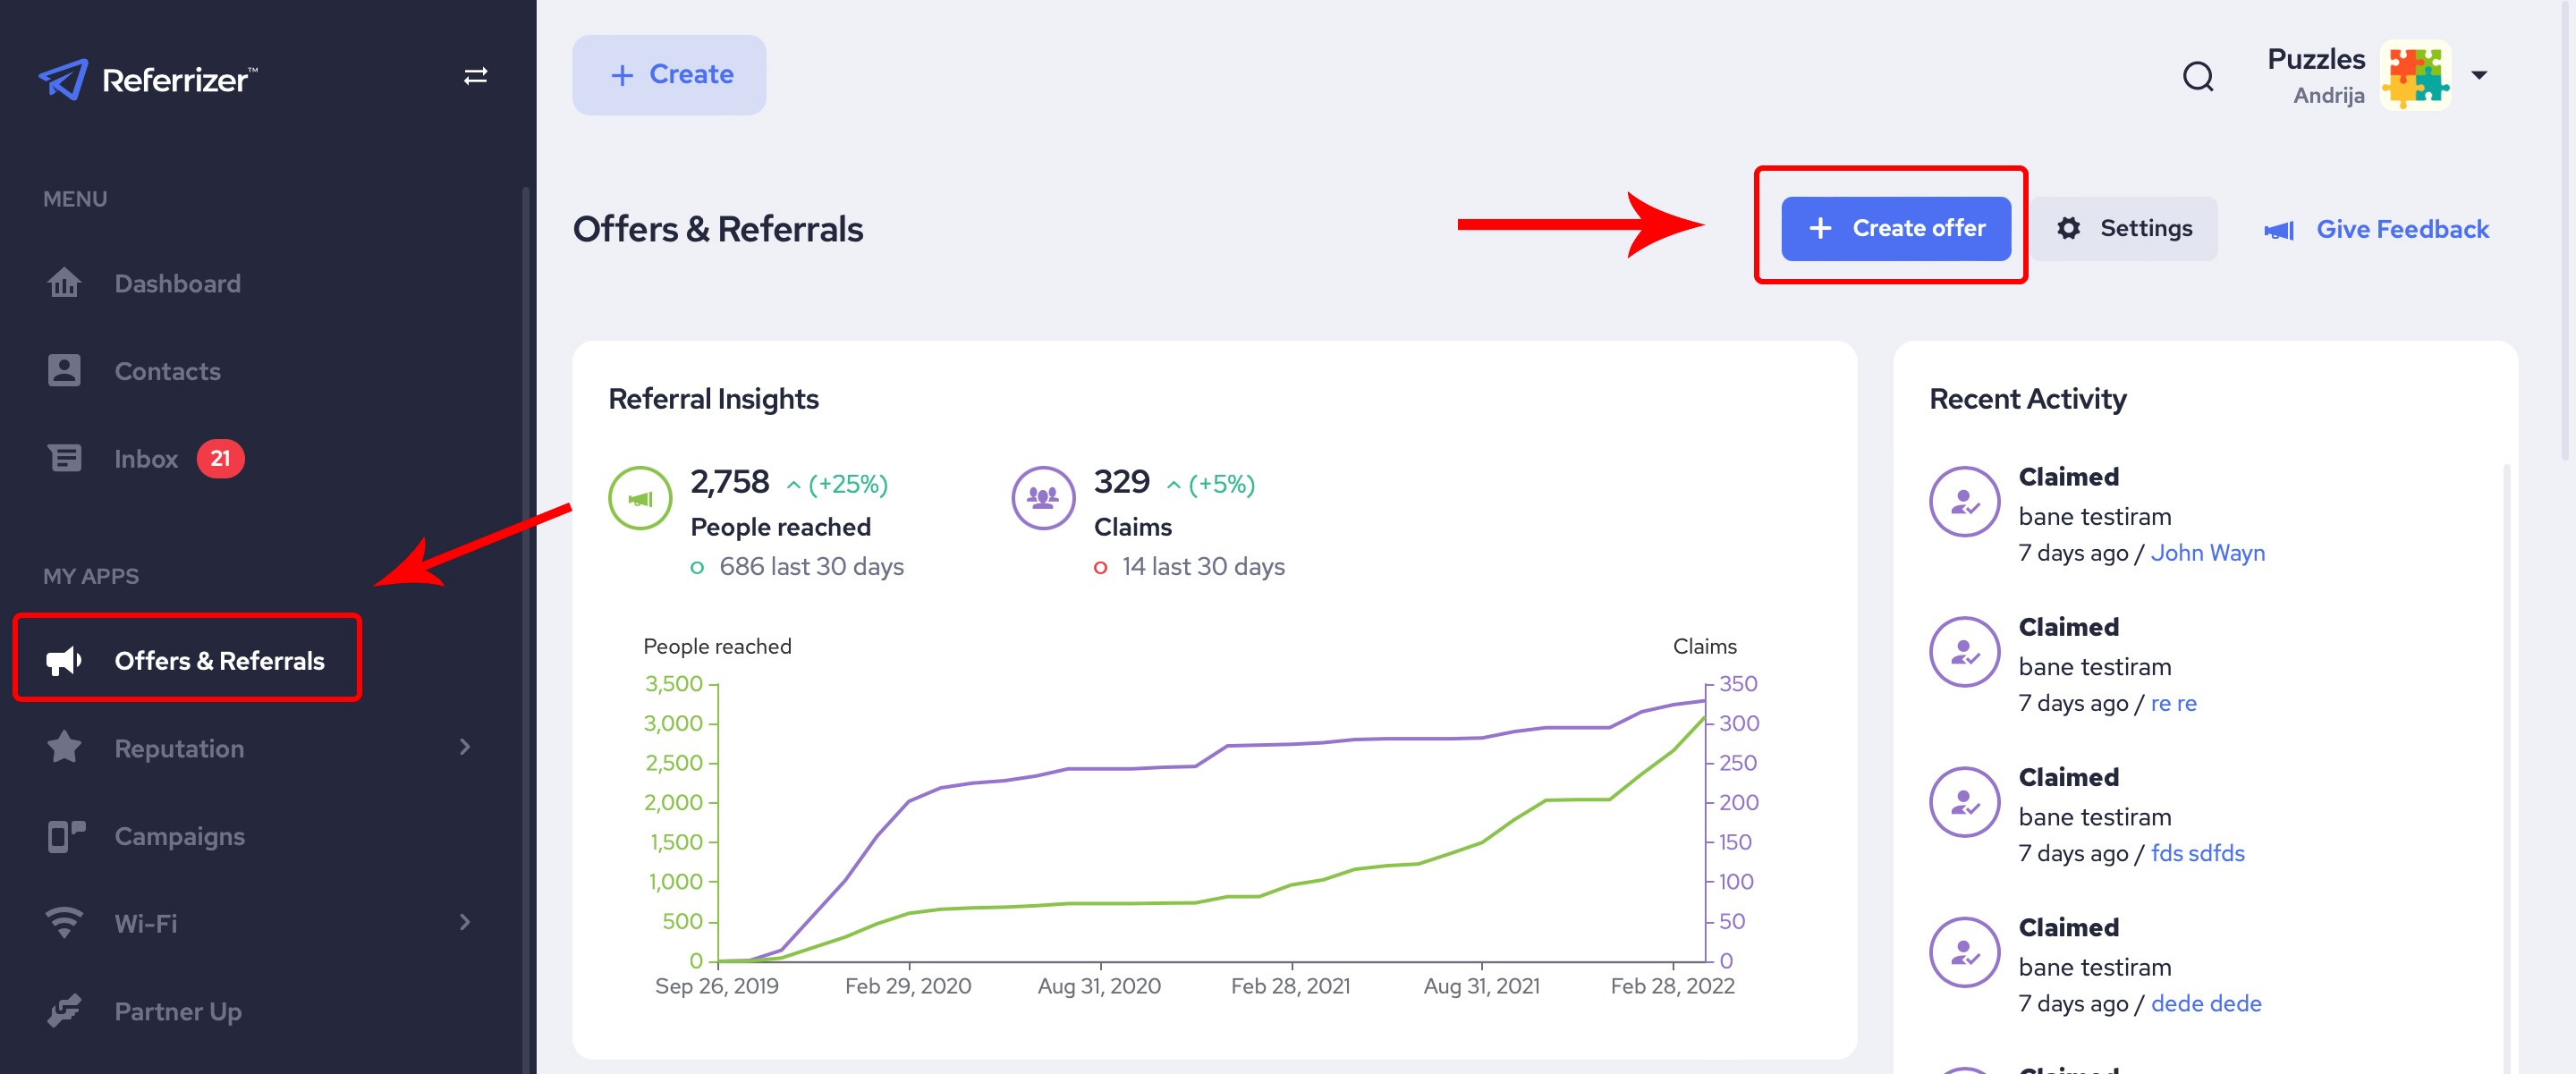
Task: Click the Offers & Referrals page title
Action: coord(718,229)
